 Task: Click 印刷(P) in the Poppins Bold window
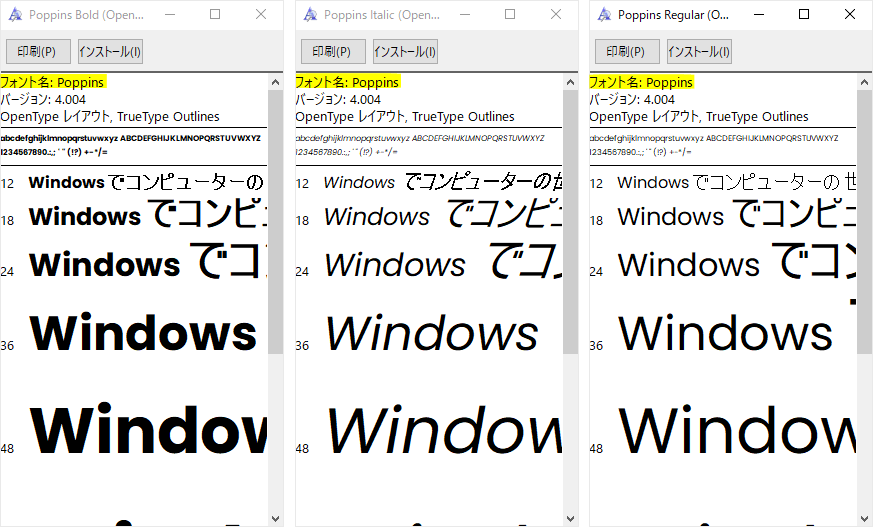[38, 52]
